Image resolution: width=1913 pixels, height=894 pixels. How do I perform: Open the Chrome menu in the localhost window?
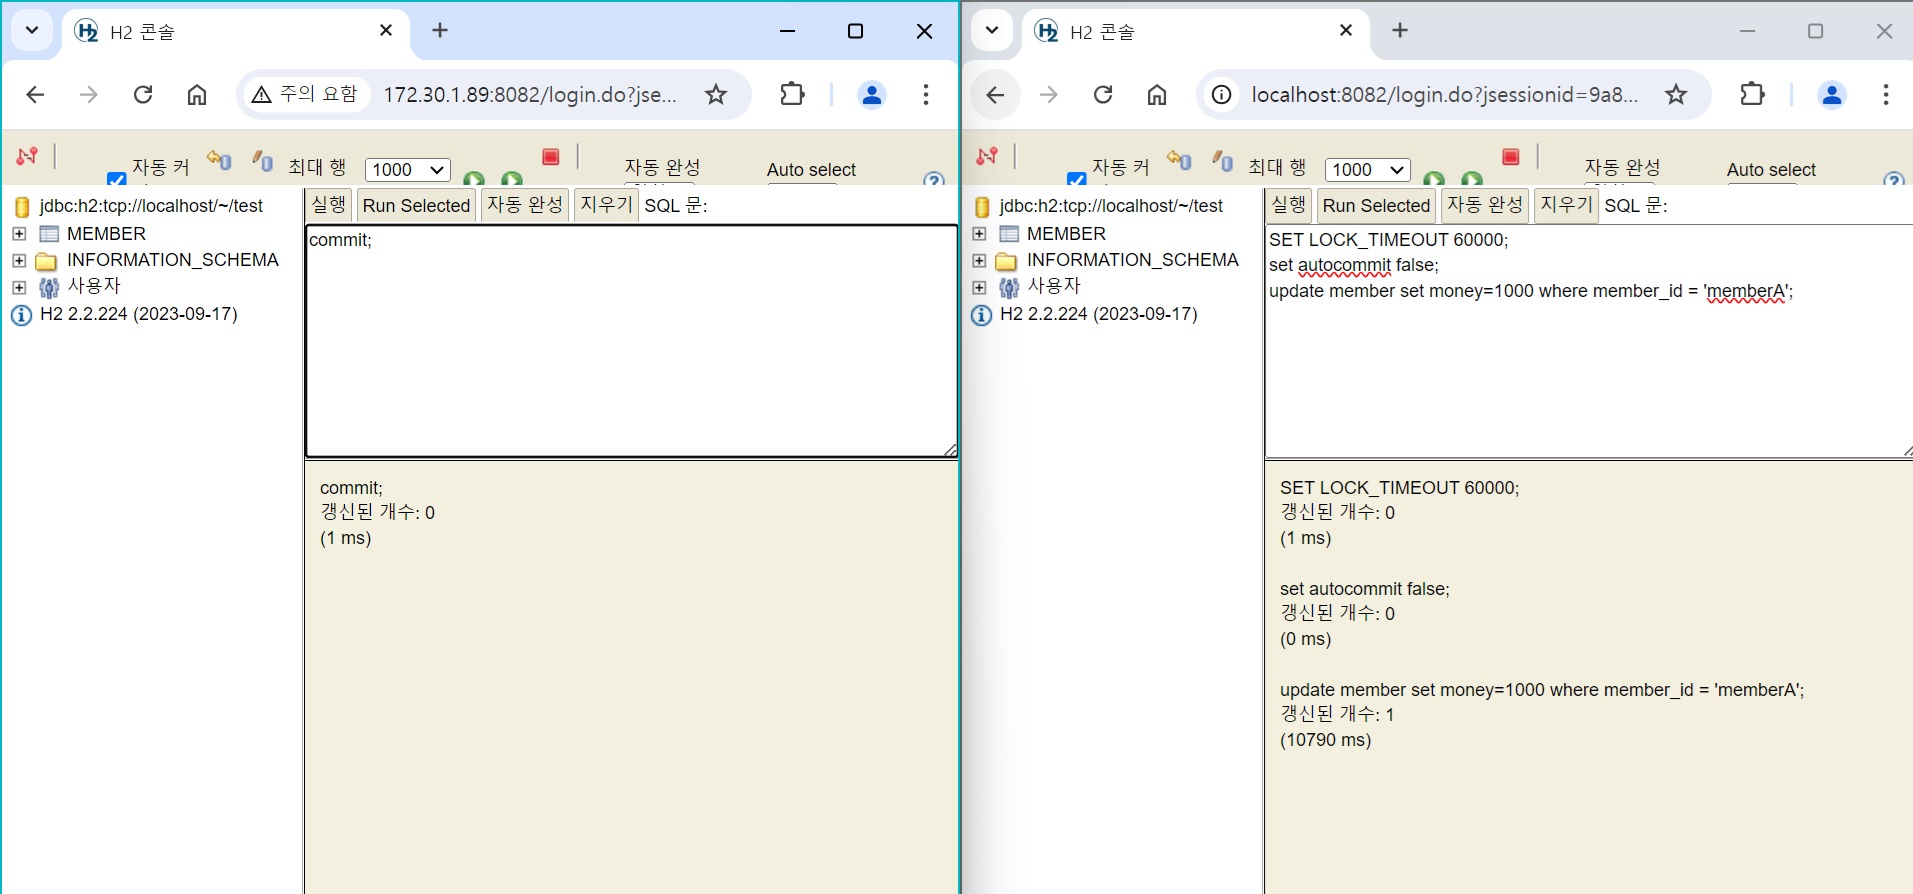(x=1886, y=94)
